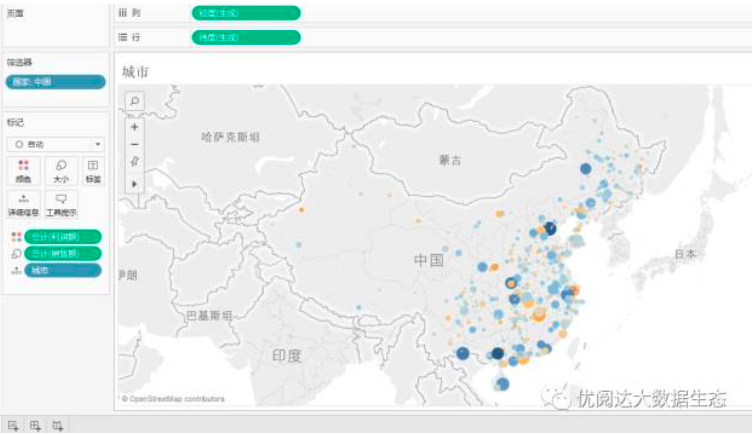Image resolution: width=753 pixels, height=435 pixels.
Task: Expand map tools with the arrow button
Action: pyautogui.click(x=135, y=184)
